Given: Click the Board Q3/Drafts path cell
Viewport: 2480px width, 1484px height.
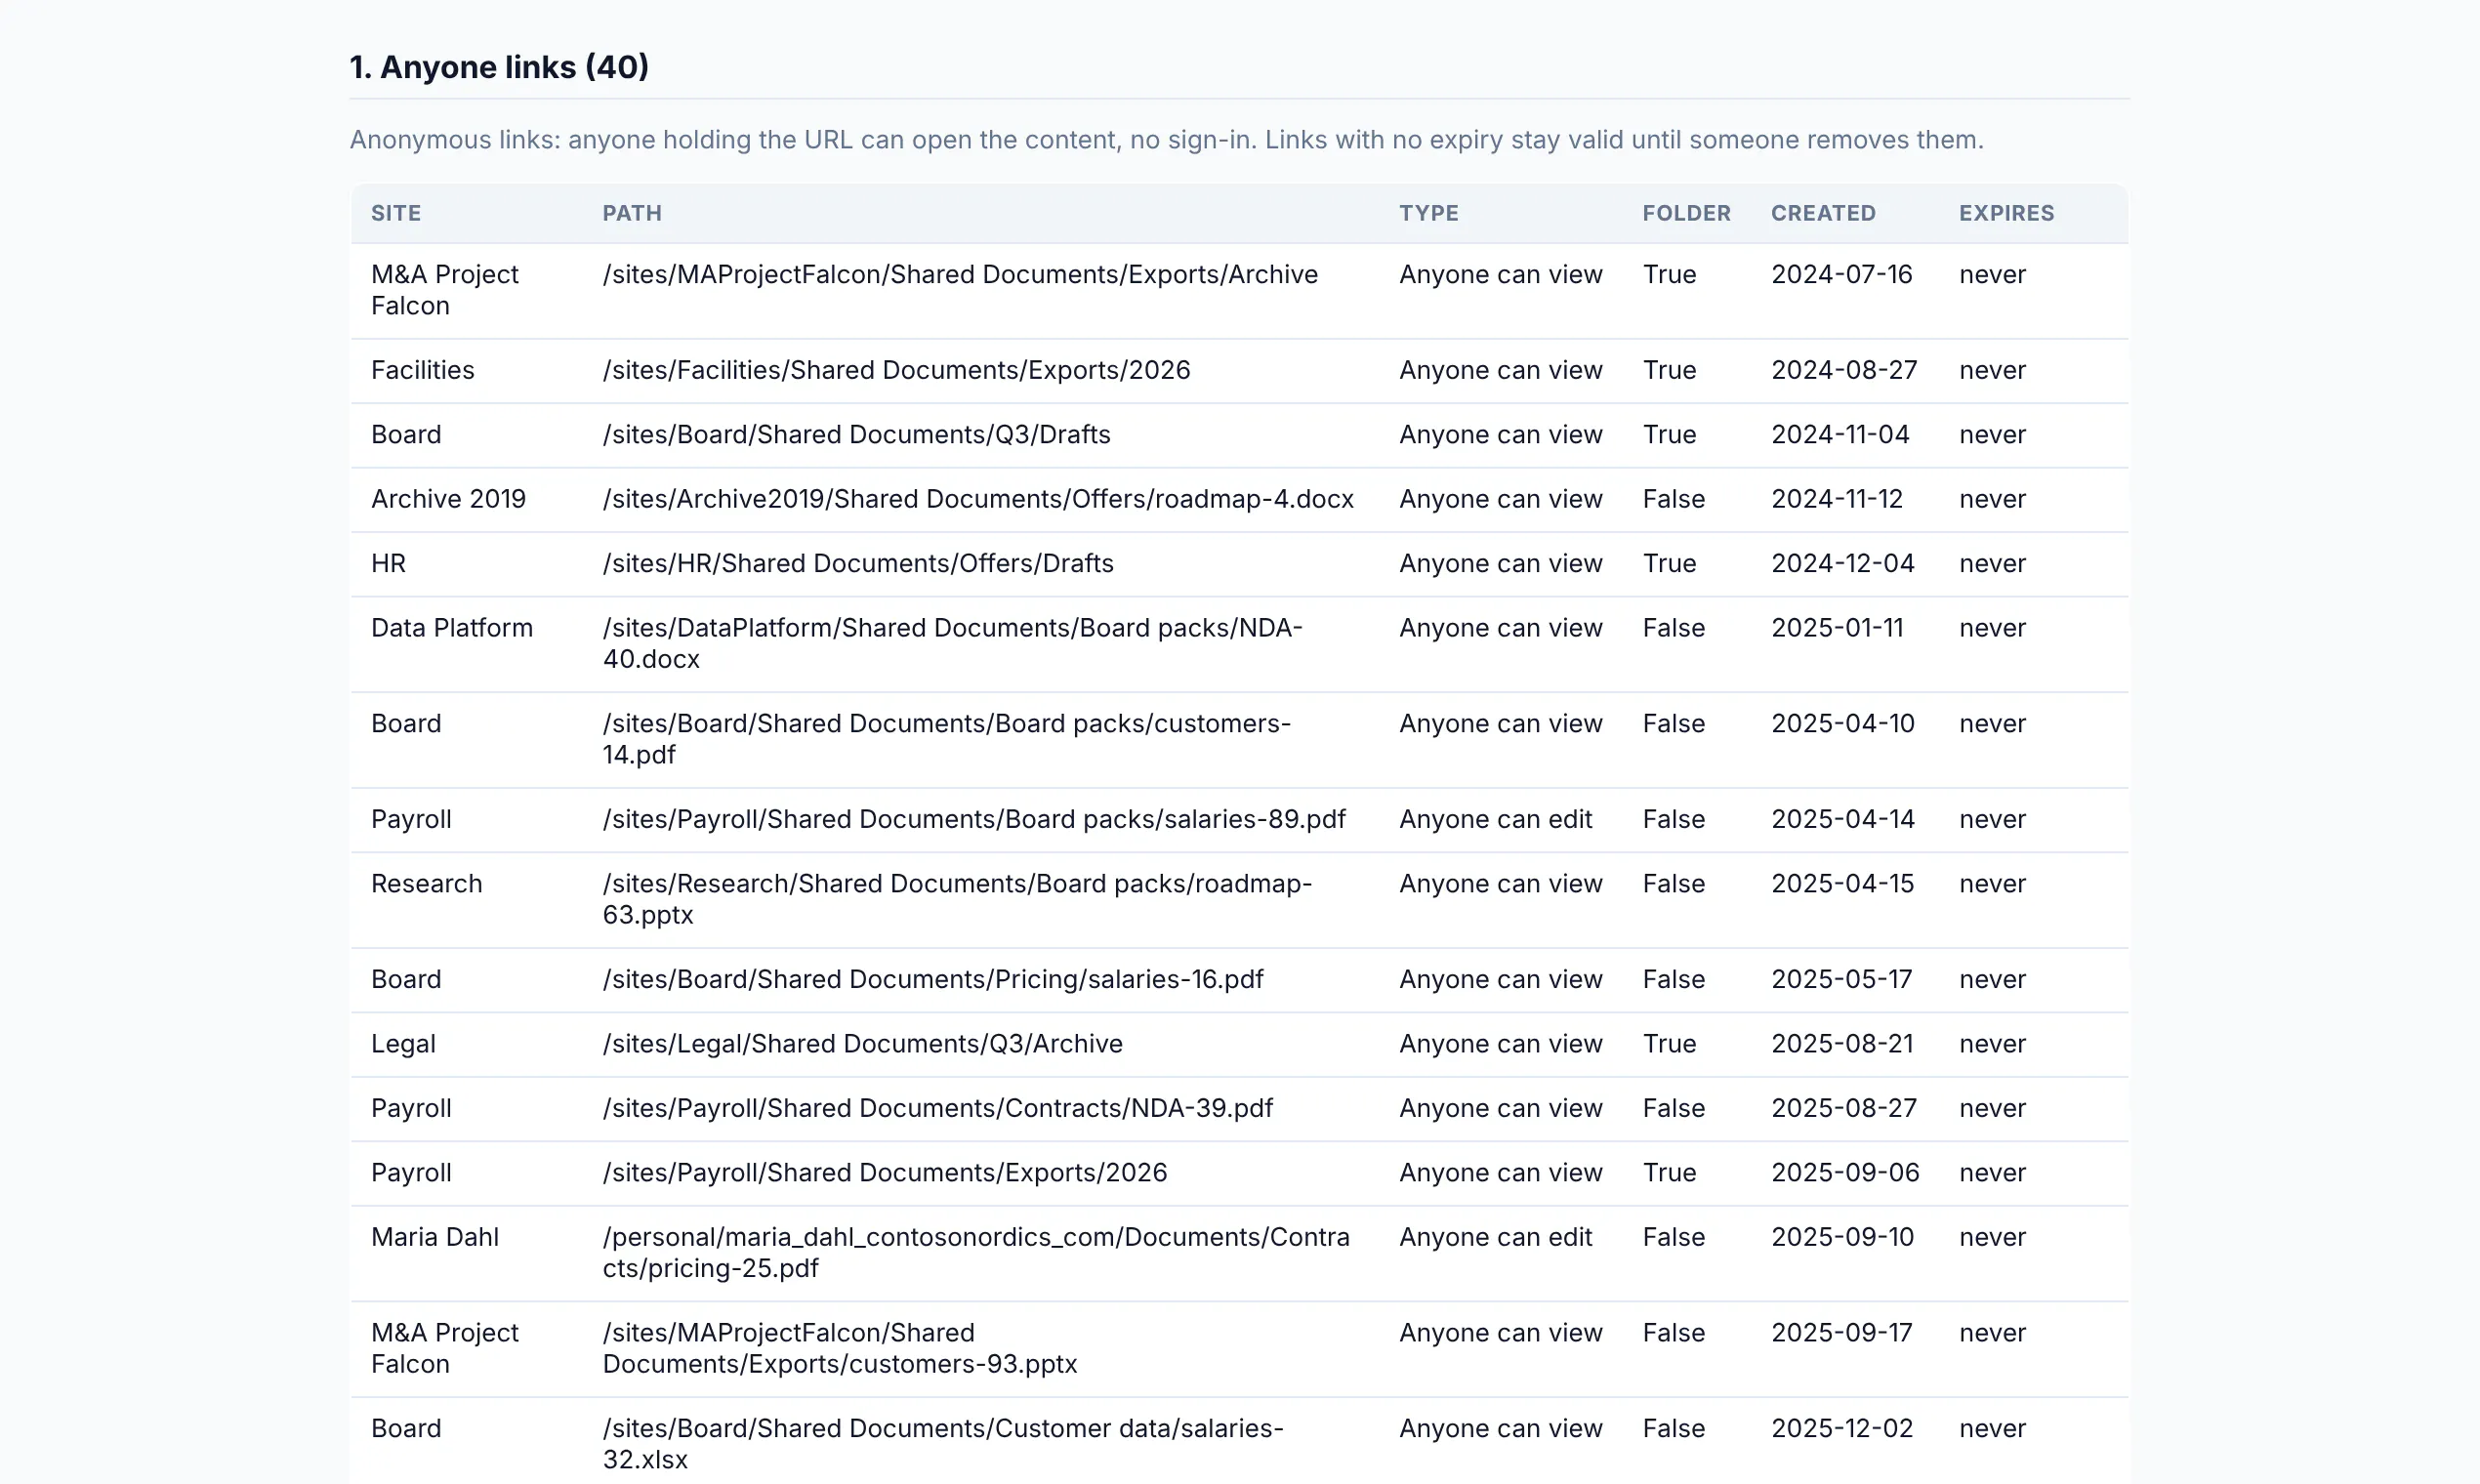Looking at the screenshot, I should (x=856, y=434).
